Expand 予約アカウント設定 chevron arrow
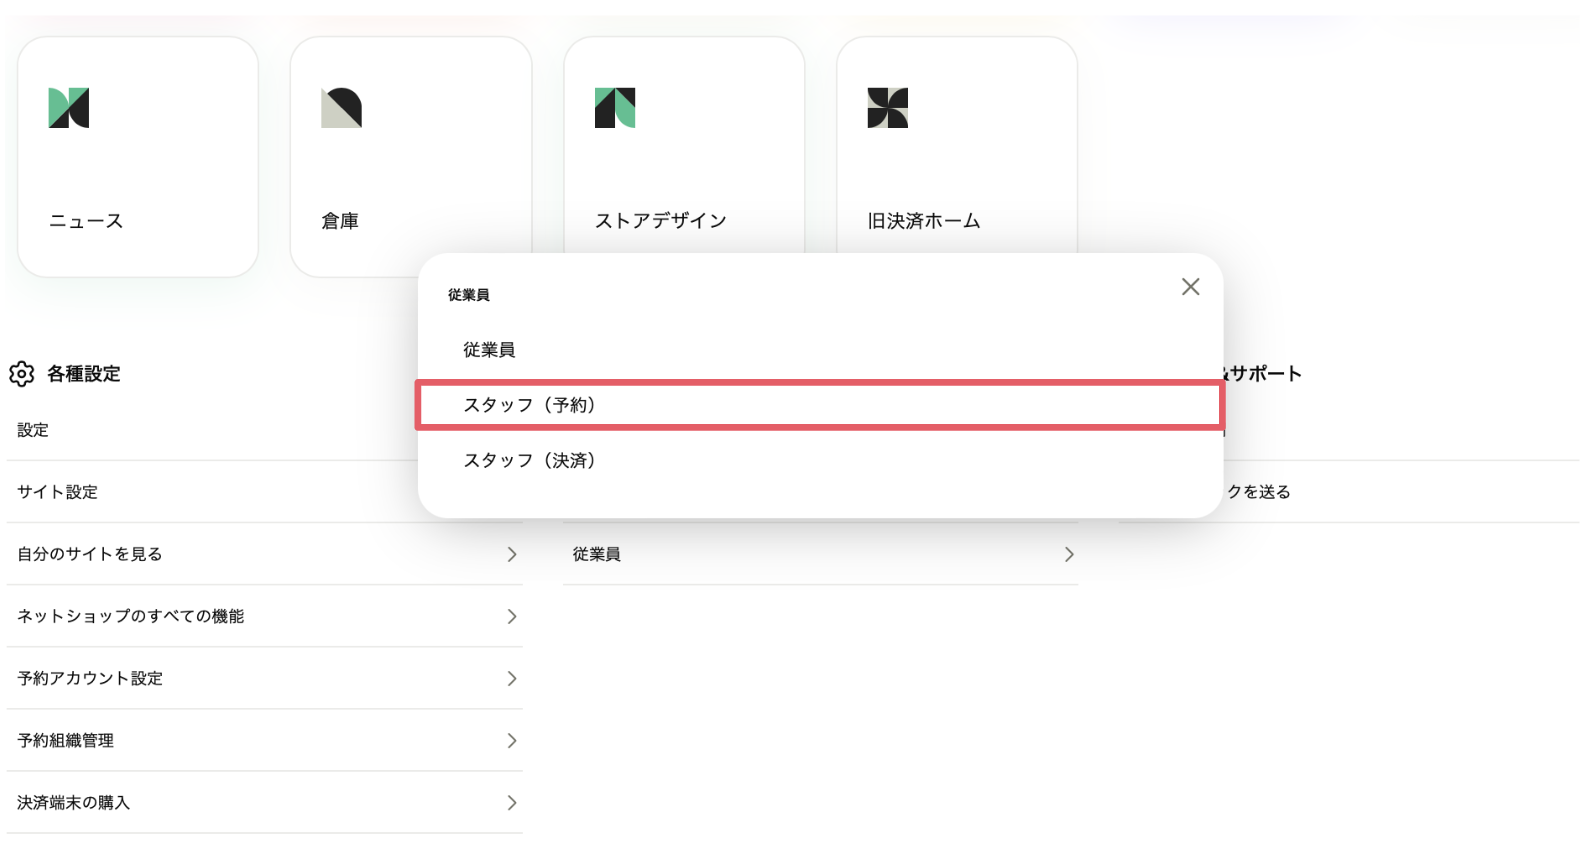 512,679
